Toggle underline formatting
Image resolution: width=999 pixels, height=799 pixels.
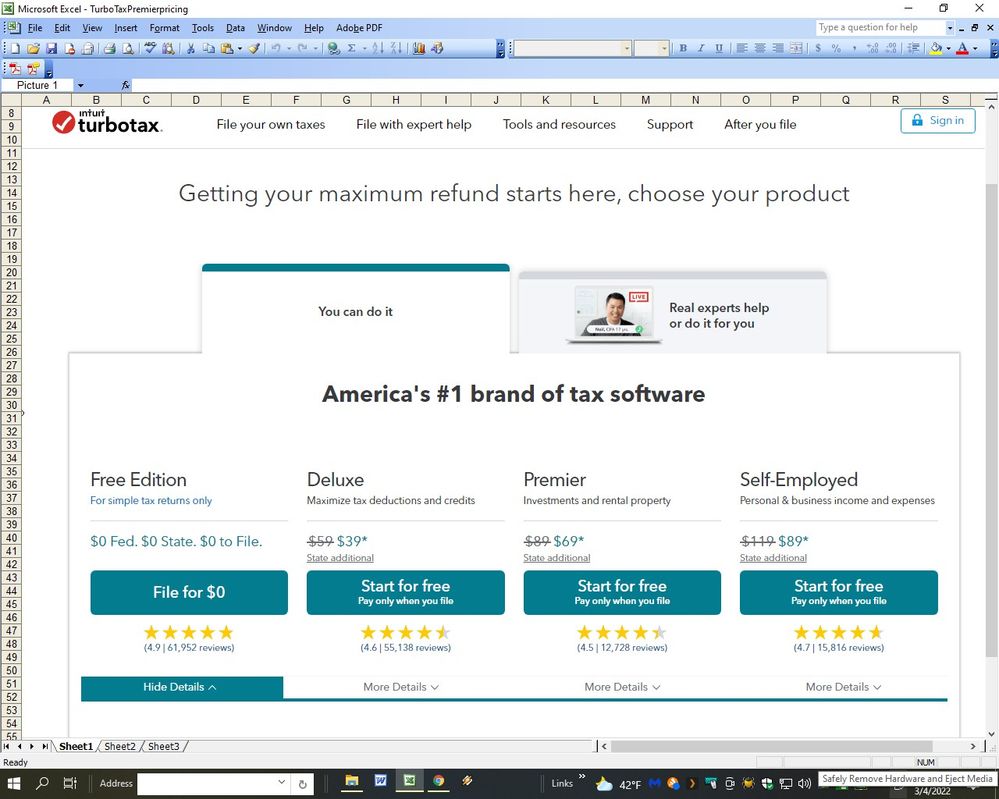pos(719,48)
